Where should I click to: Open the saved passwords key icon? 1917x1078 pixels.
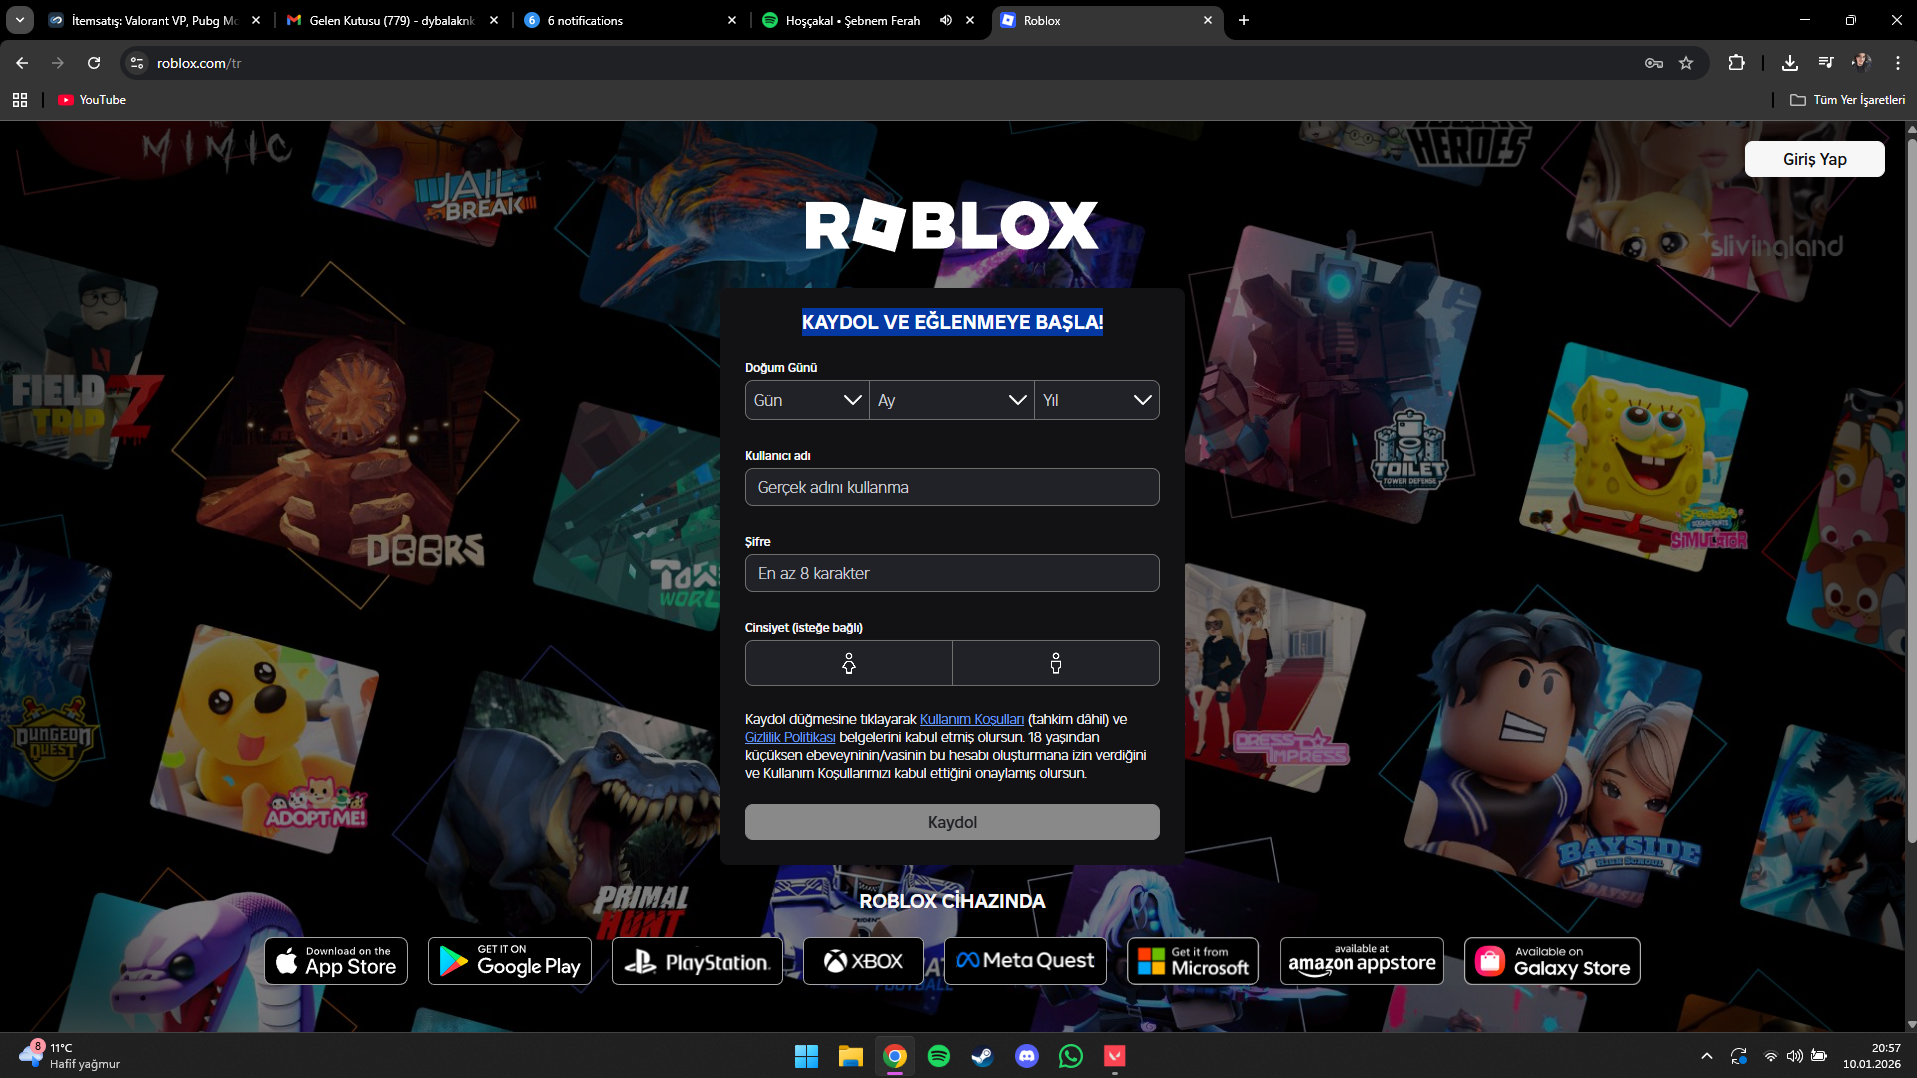point(1654,63)
